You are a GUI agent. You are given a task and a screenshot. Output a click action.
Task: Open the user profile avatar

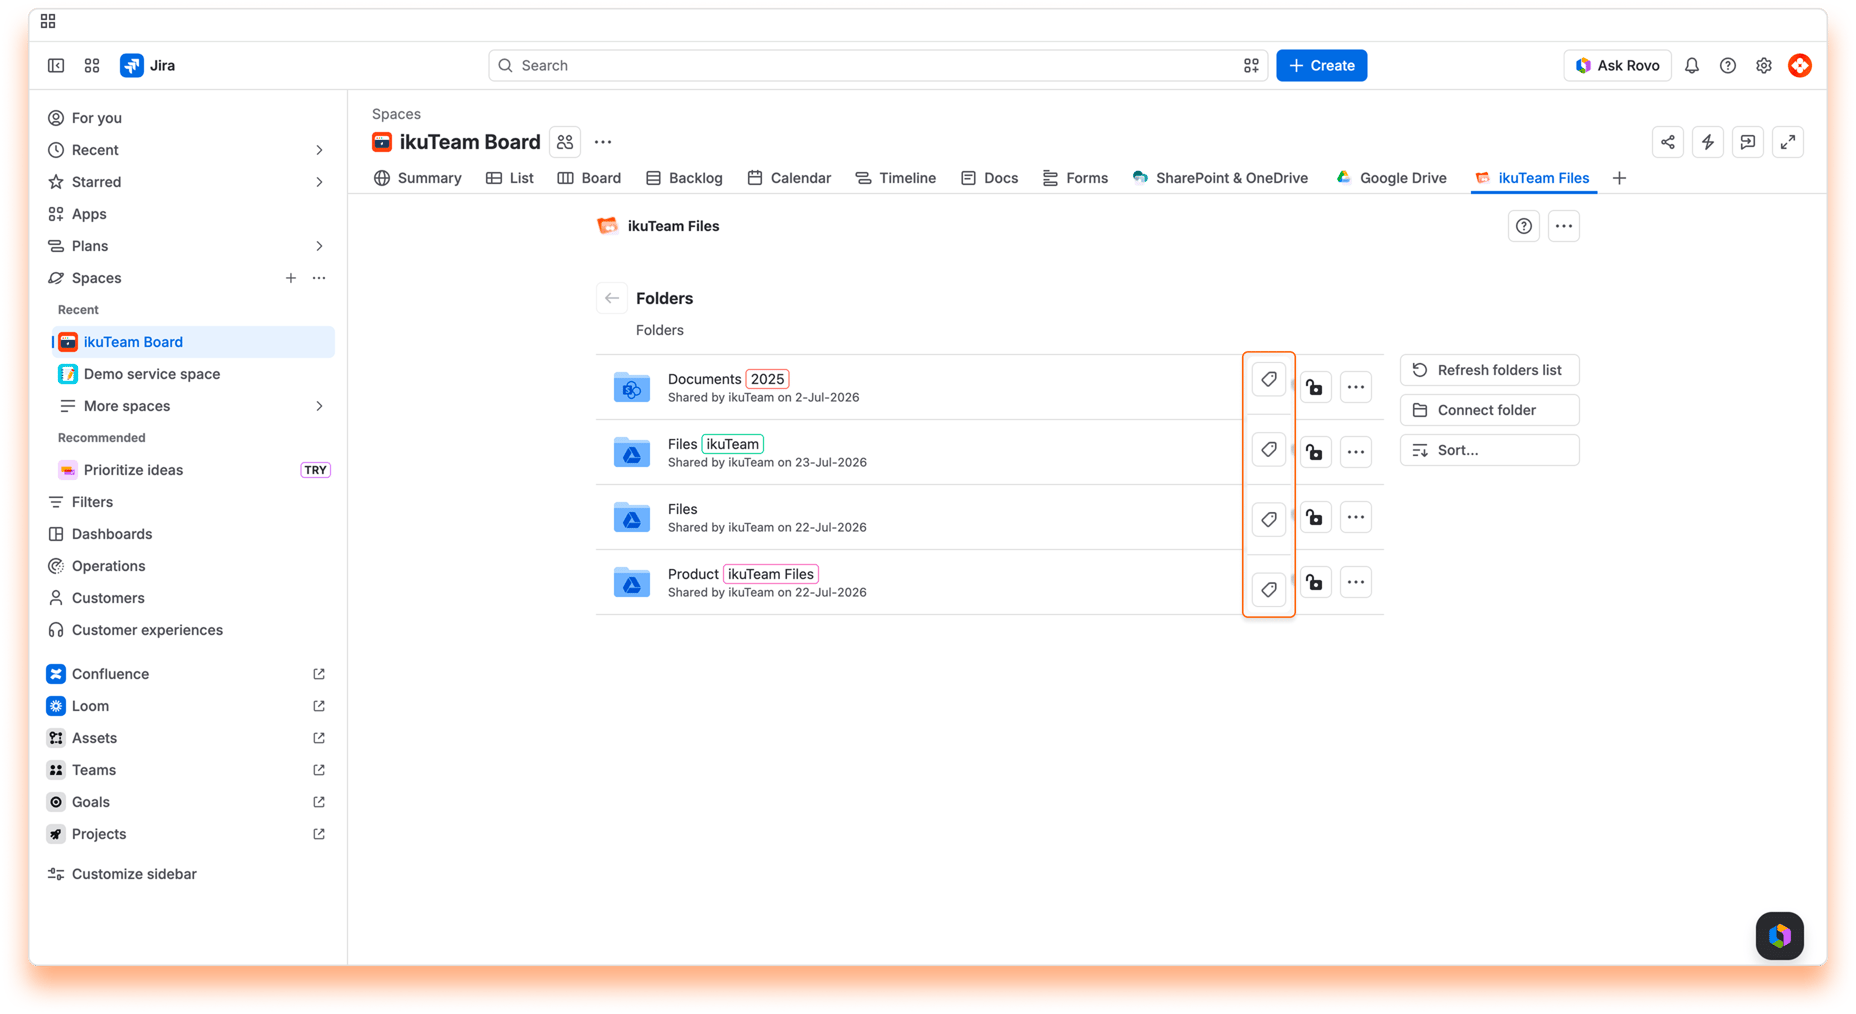click(1800, 66)
